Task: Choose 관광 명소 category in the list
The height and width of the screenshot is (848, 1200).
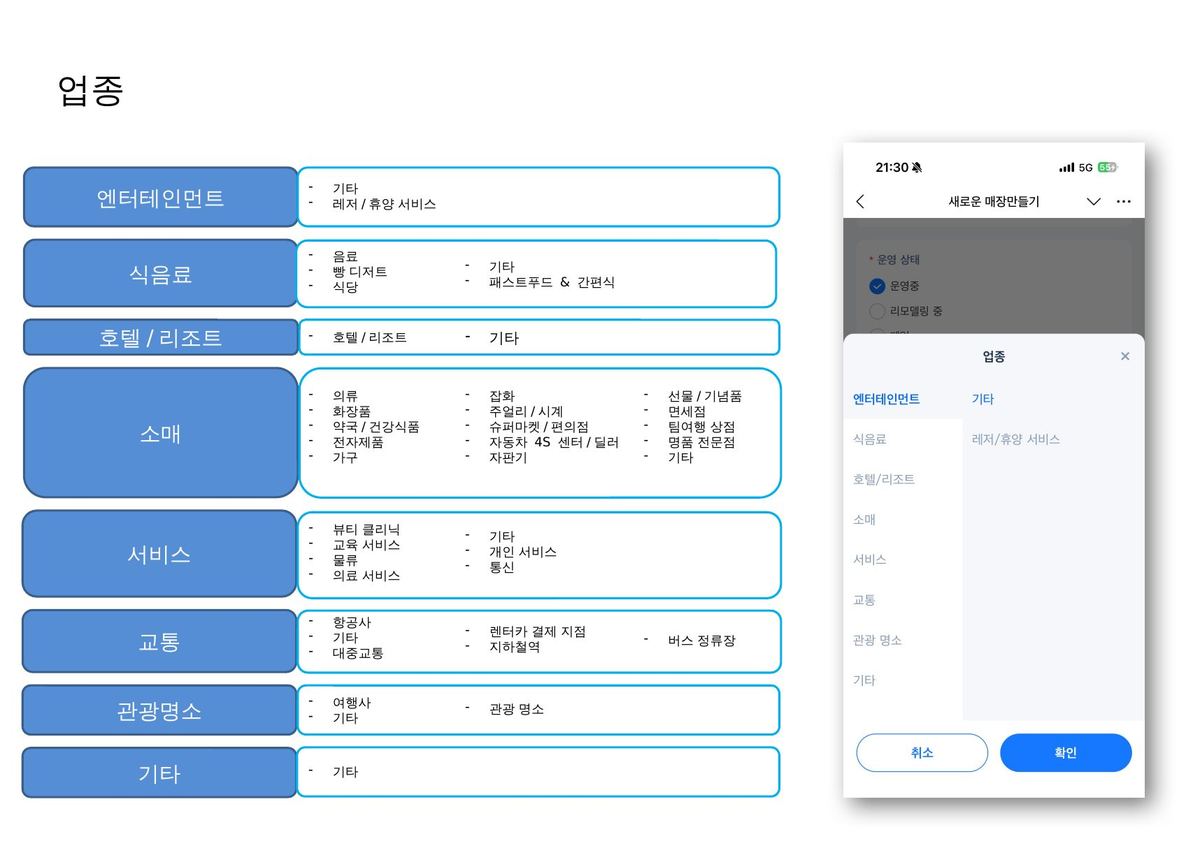Action: [877, 640]
